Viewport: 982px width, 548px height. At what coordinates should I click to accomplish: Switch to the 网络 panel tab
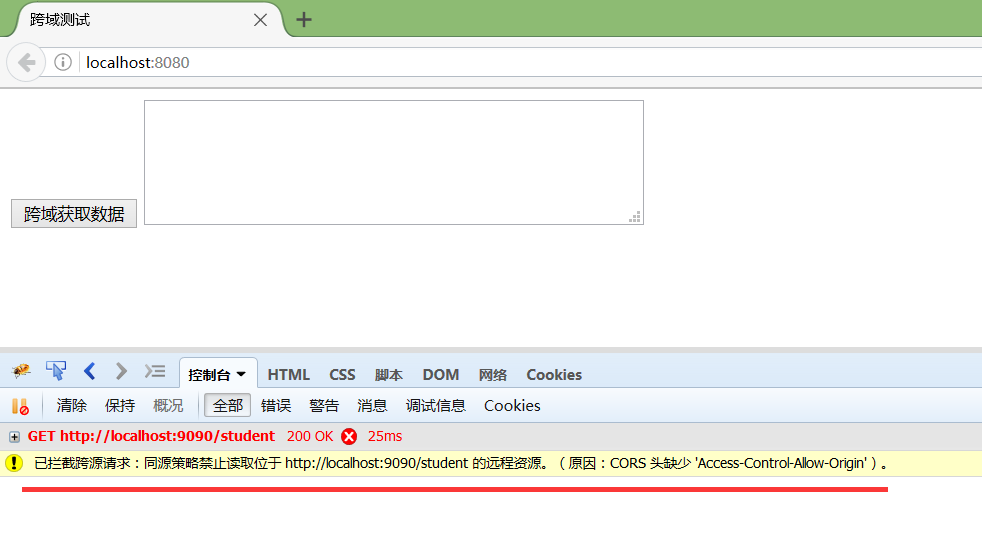tap(493, 375)
